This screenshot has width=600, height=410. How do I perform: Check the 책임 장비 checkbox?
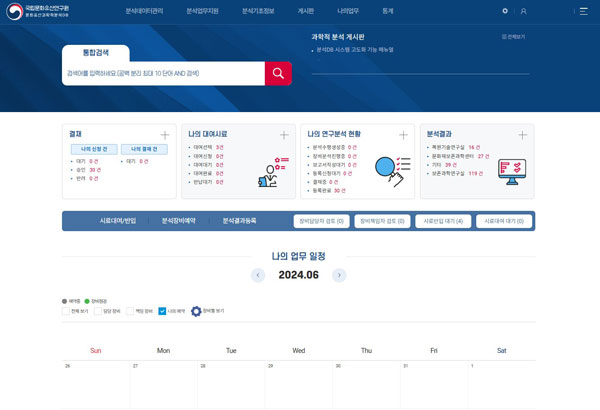130,311
